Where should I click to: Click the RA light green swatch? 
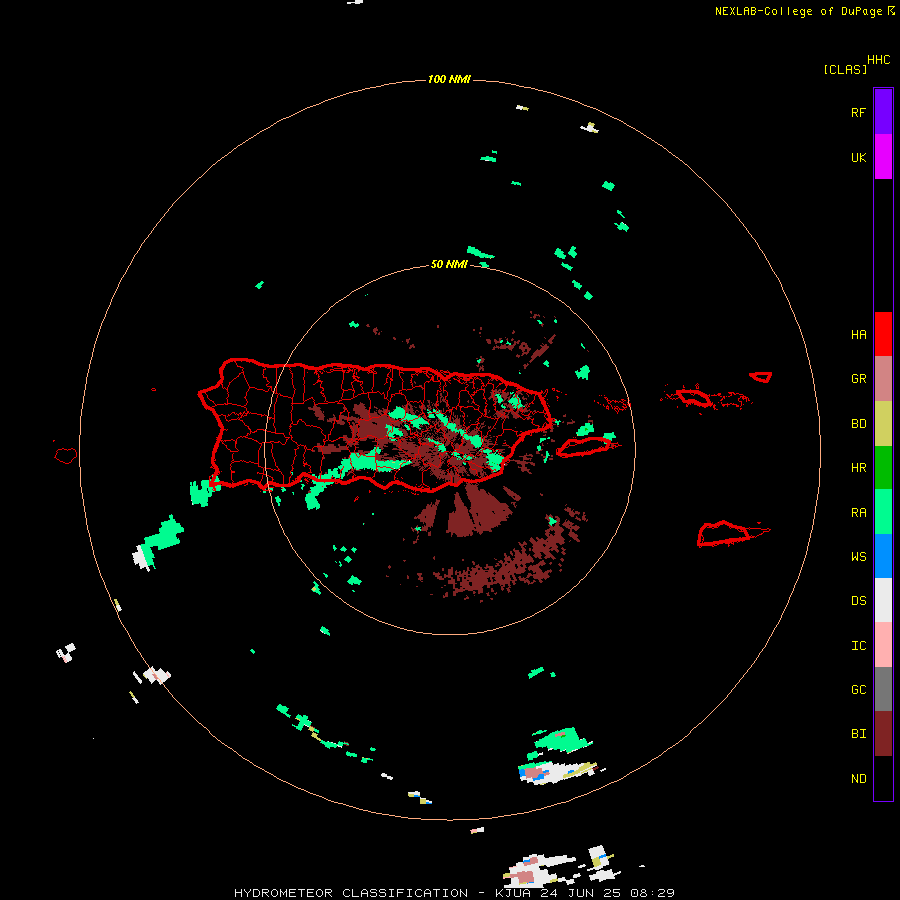coord(883,512)
